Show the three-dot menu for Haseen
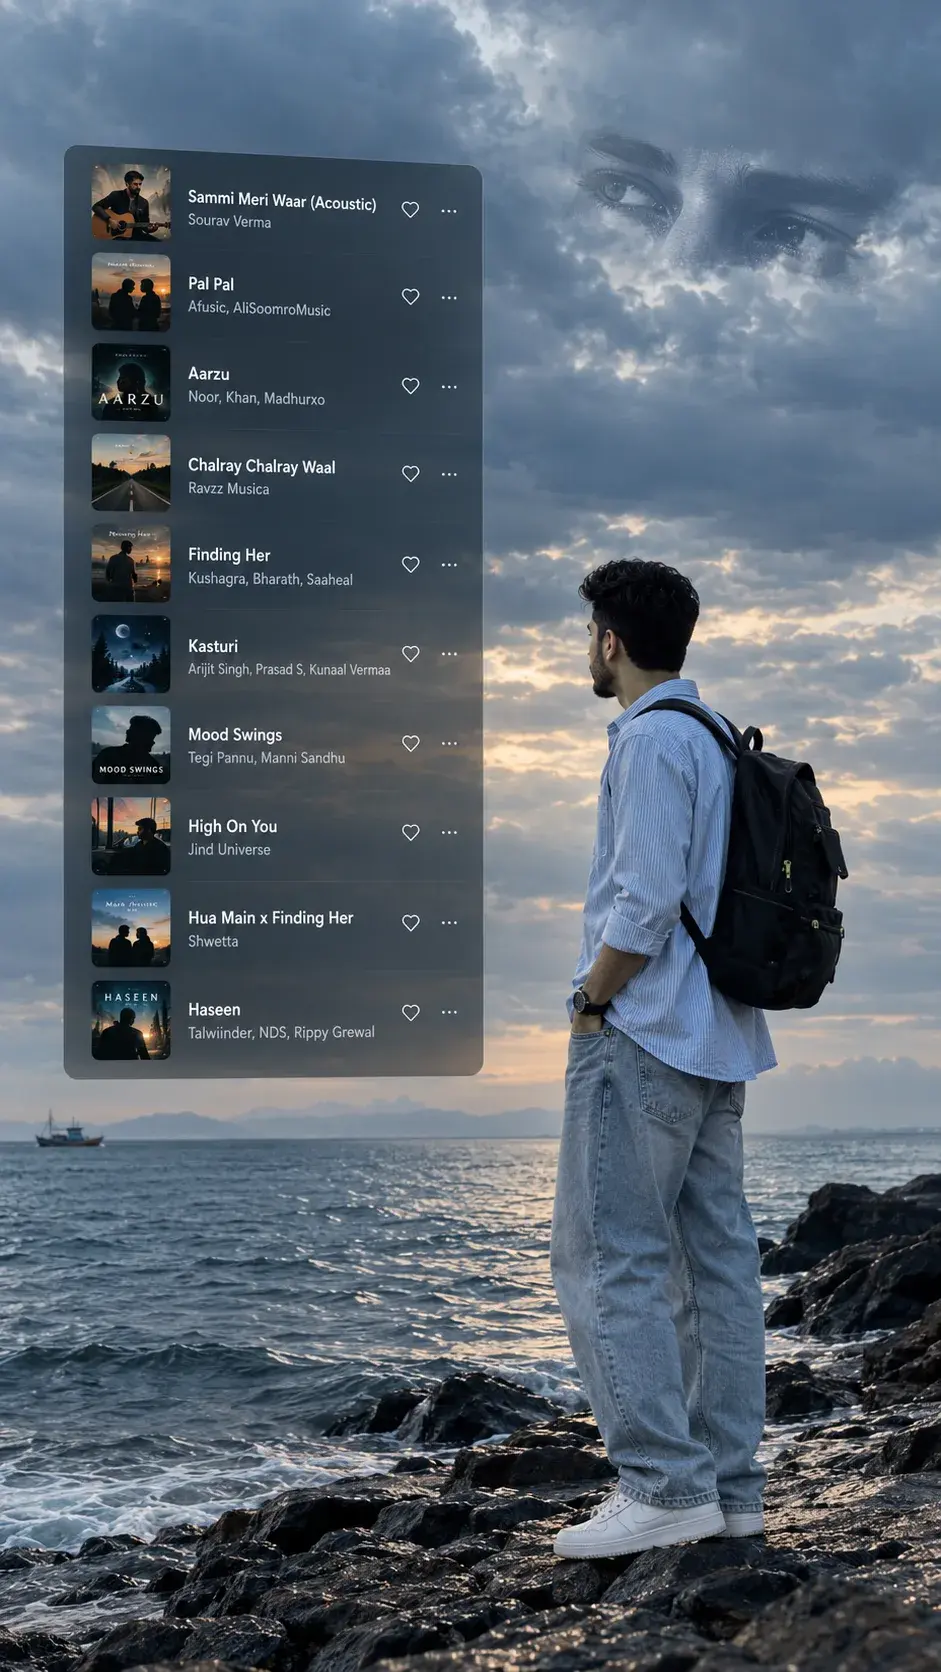 449,1012
